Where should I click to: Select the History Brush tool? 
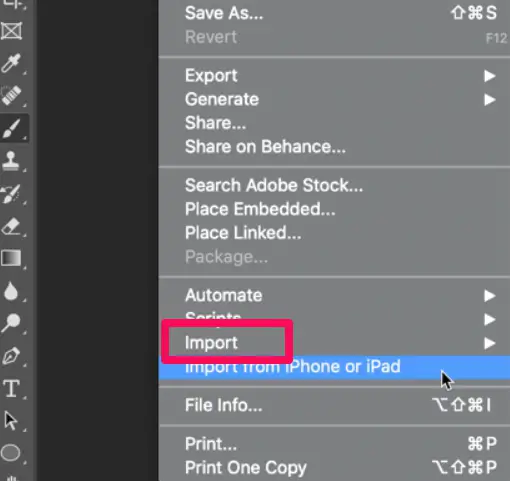pyautogui.click(x=11, y=193)
